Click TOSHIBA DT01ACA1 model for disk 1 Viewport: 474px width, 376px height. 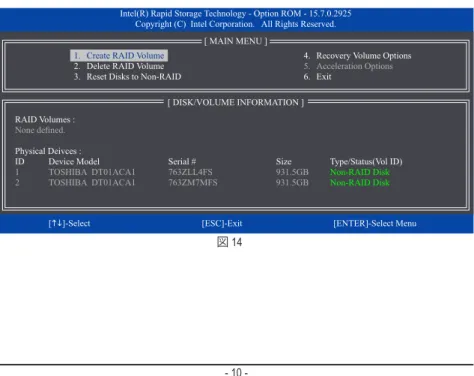tap(92, 172)
